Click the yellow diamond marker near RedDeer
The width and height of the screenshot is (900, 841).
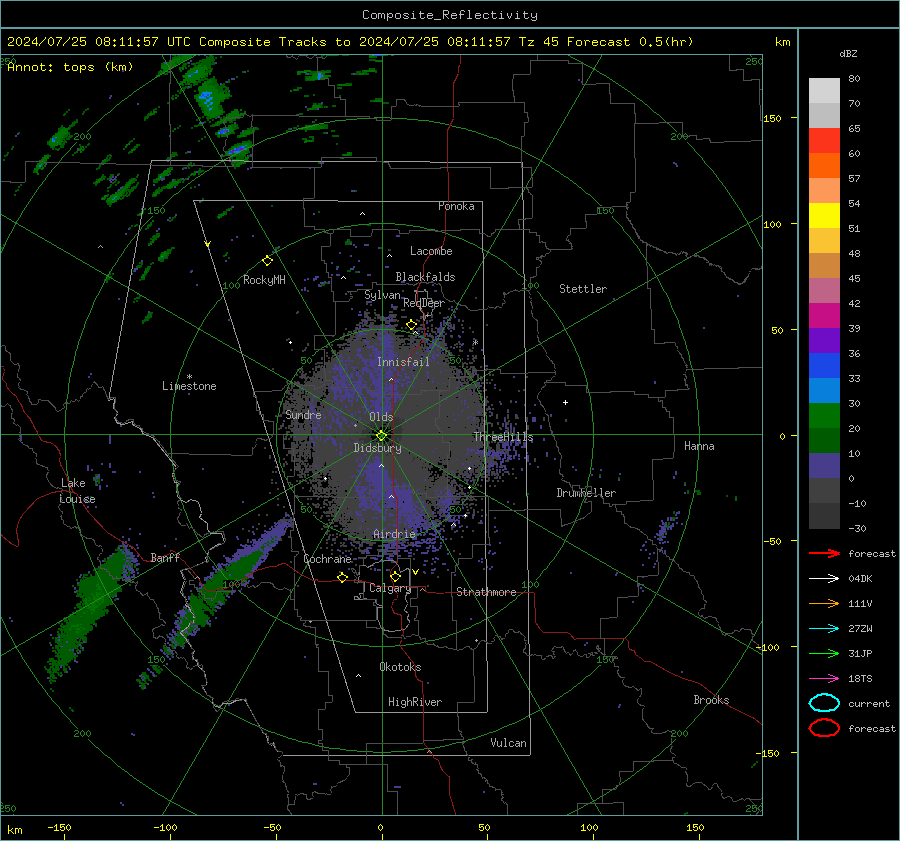[411, 325]
